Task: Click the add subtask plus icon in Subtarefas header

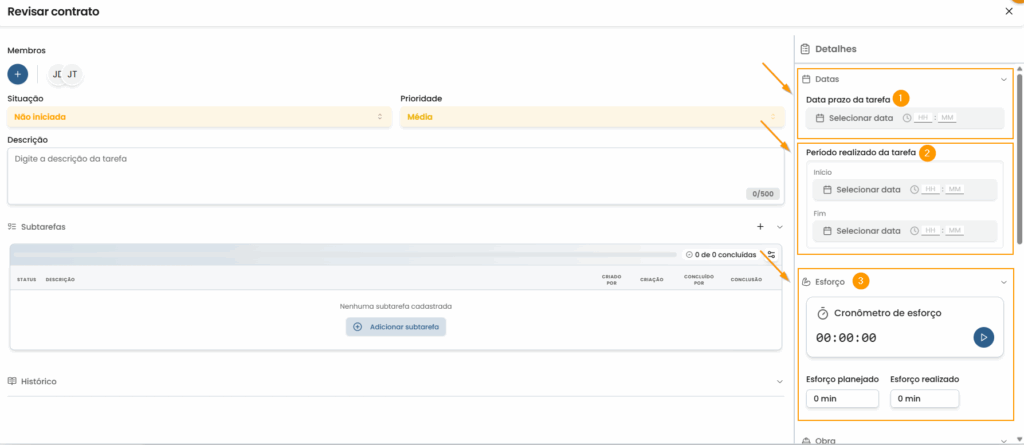Action: pos(760,227)
